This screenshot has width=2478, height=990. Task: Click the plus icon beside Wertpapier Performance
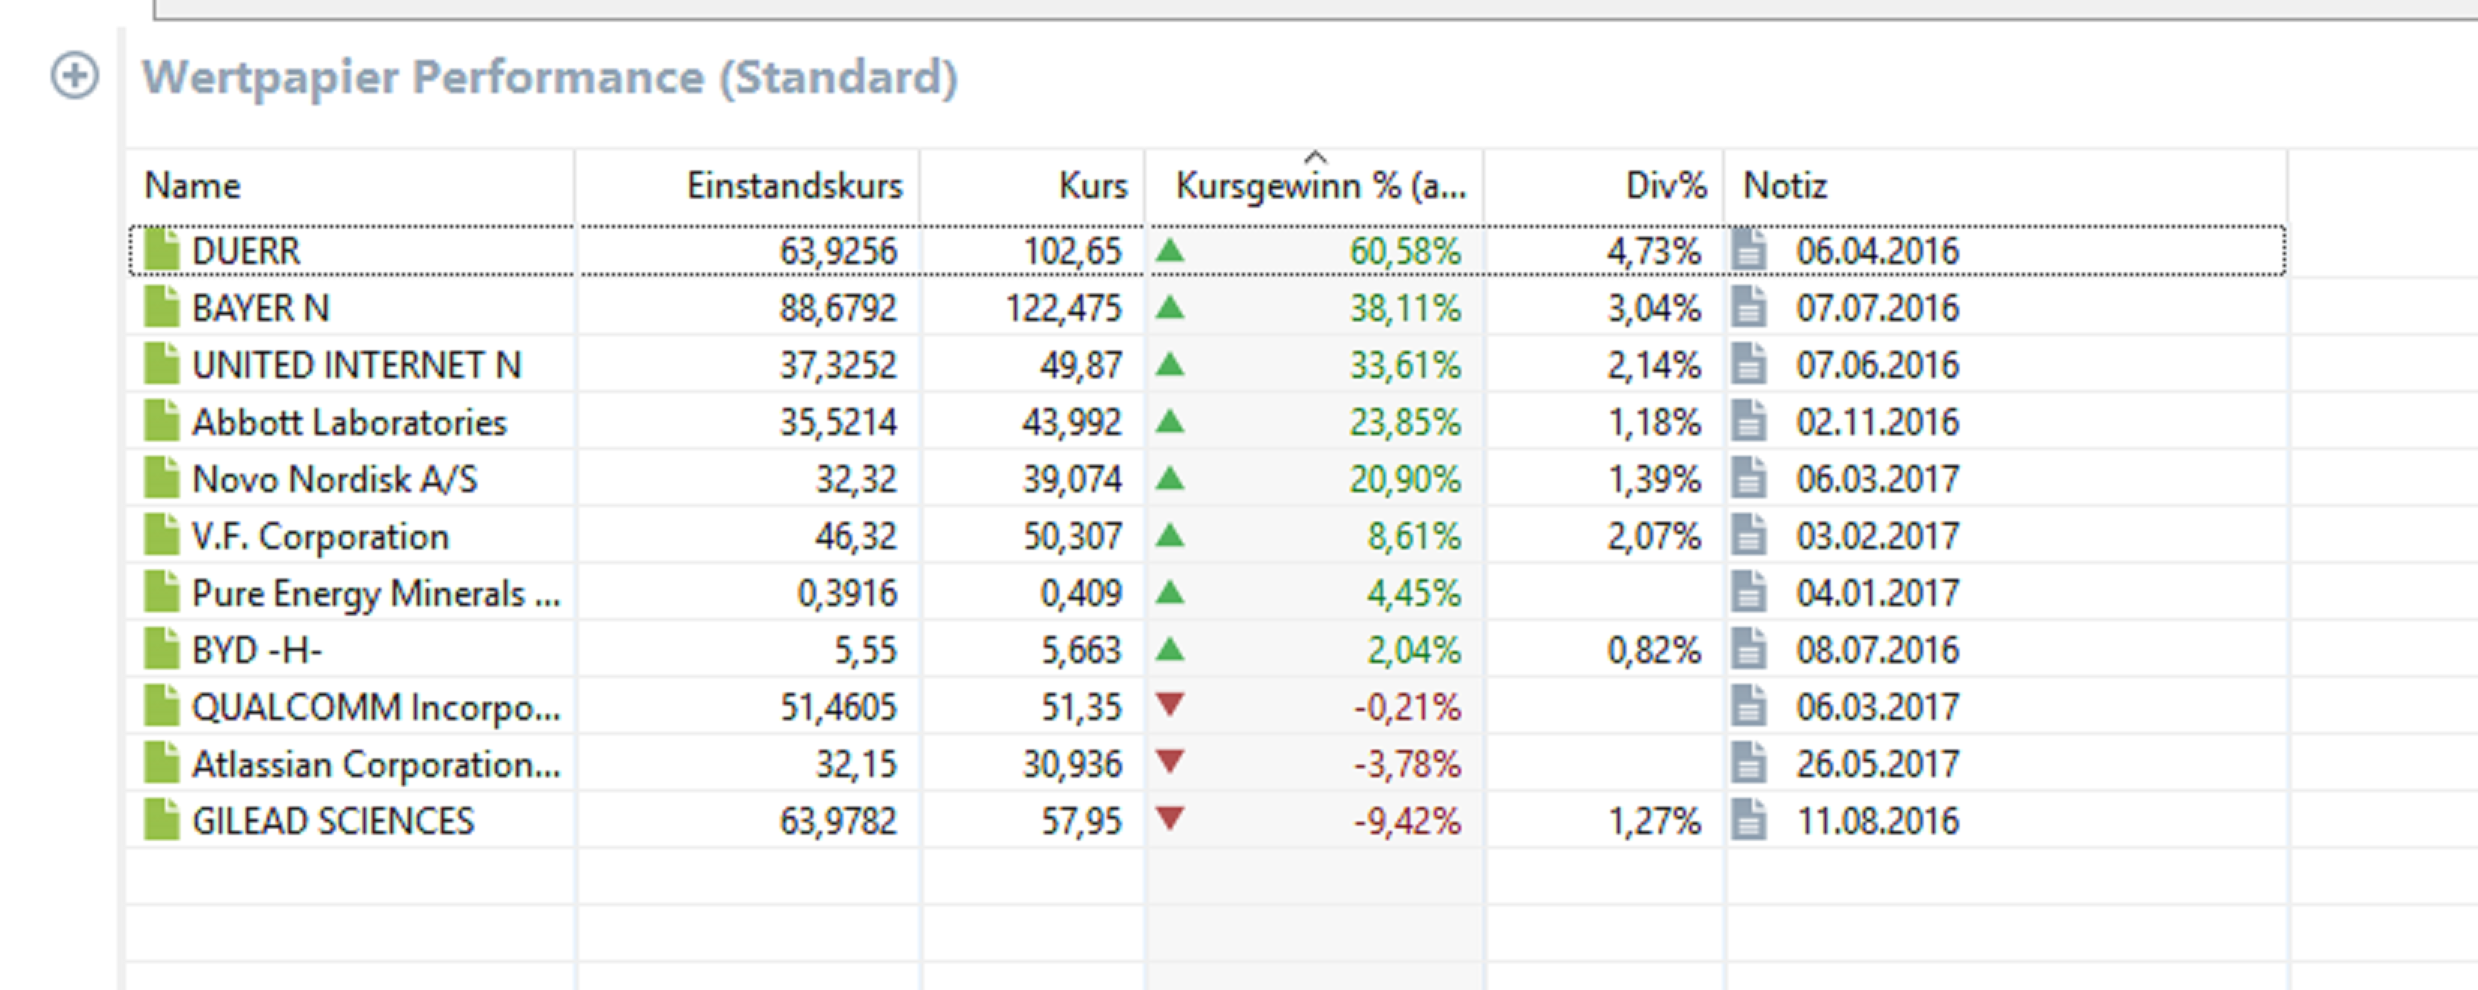coord(75,77)
